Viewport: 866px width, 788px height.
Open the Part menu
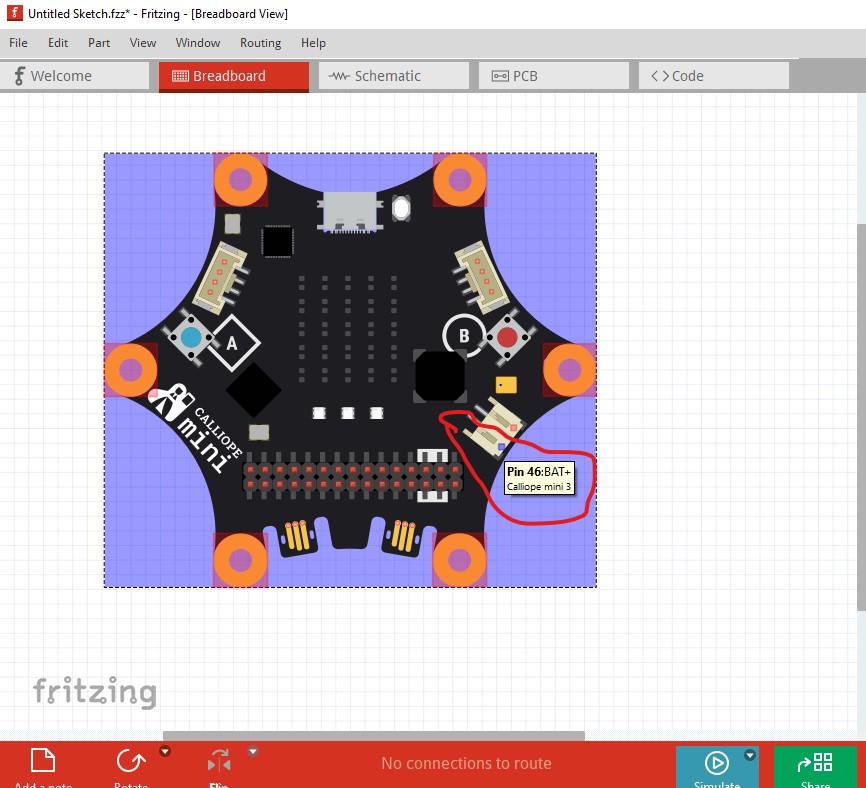click(x=99, y=43)
